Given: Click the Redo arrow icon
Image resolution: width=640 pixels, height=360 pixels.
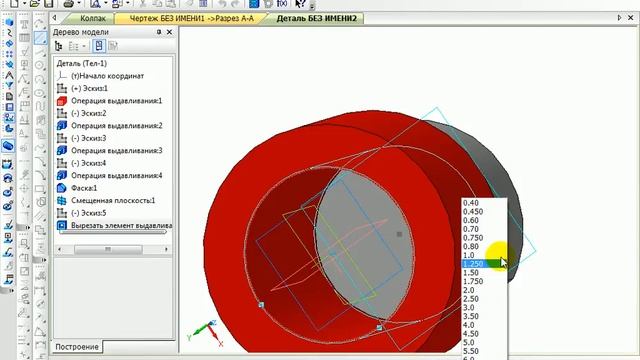Looking at the screenshot, I should tap(235, 4).
